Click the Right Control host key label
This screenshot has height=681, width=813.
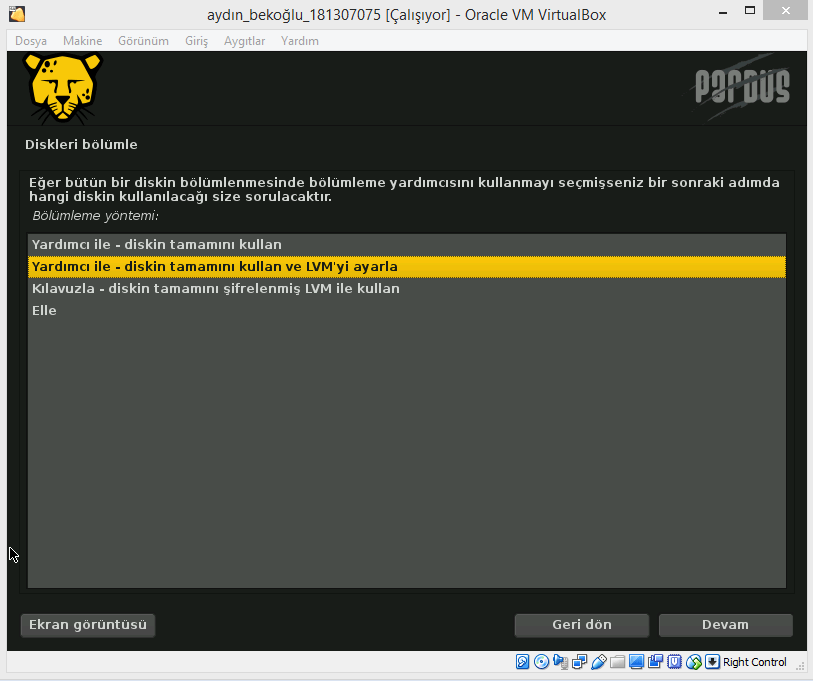(755, 662)
